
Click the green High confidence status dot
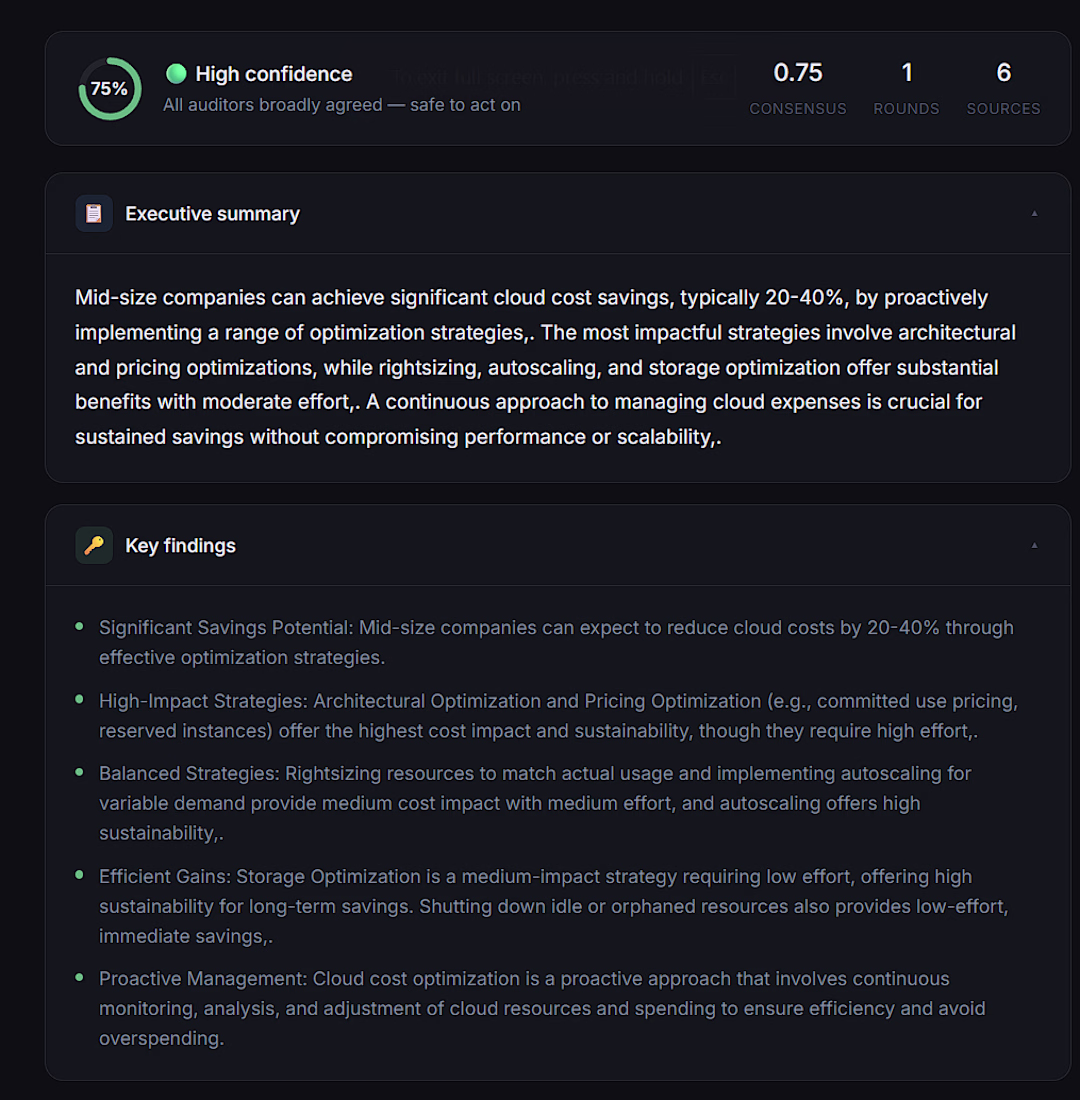pyautogui.click(x=176, y=73)
